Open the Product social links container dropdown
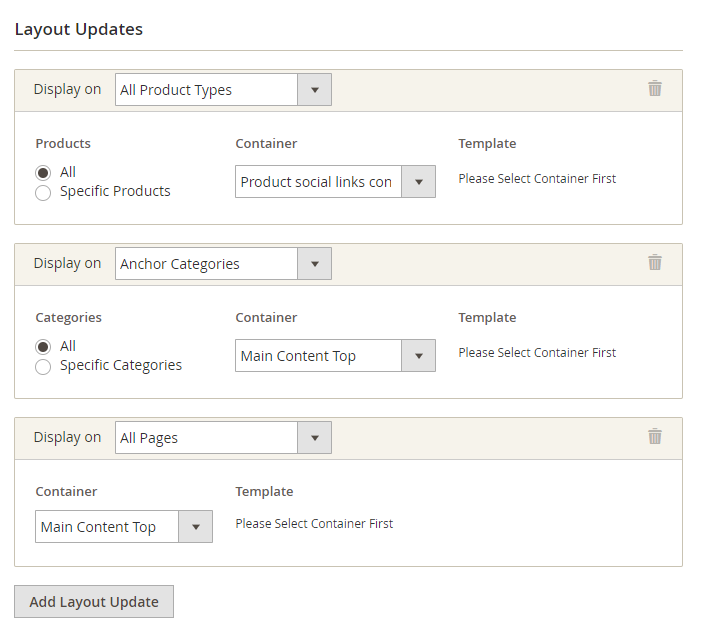 click(335, 182)
